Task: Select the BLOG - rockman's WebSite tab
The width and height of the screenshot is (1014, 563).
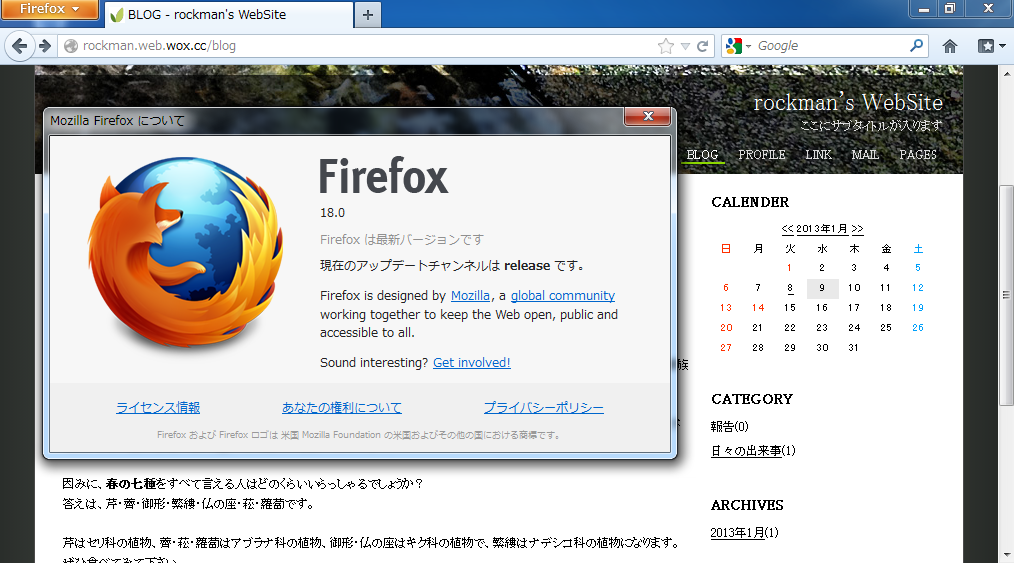Action: tap(228, 15)
